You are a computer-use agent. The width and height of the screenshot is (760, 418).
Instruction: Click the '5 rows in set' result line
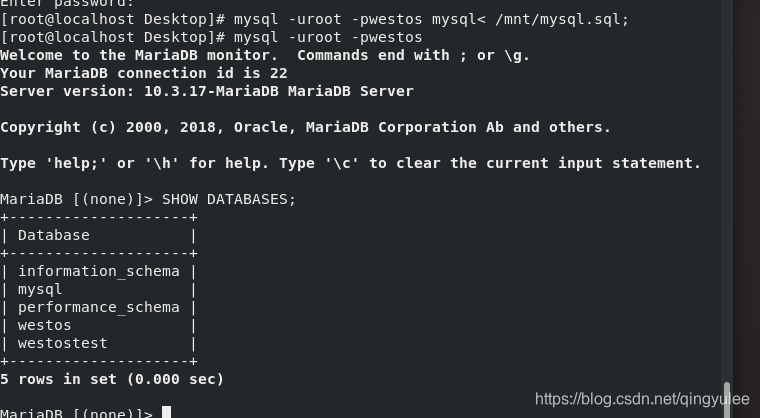coord(112,379)
